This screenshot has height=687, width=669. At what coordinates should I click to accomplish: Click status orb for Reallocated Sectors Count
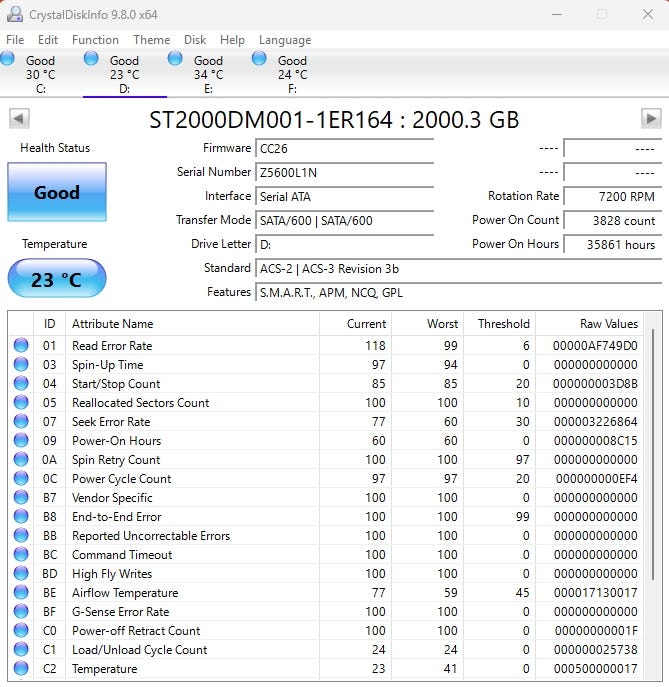[x=21, y=402]
